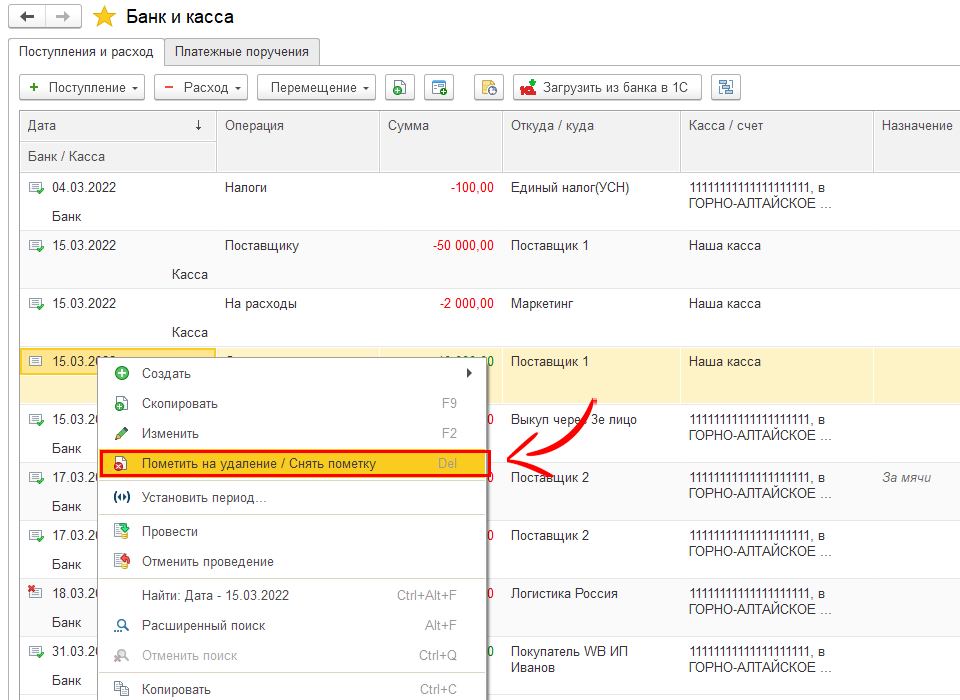The image size is (960, 700).
Task: Click the structure icon at toolbar end
Action: pyautogui.click(x=725, y=88)
